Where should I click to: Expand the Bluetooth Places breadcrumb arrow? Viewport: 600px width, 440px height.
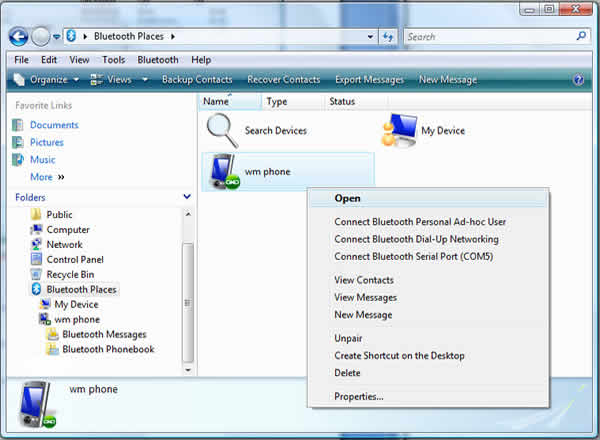pyautogui.click(x=173, y=37)
